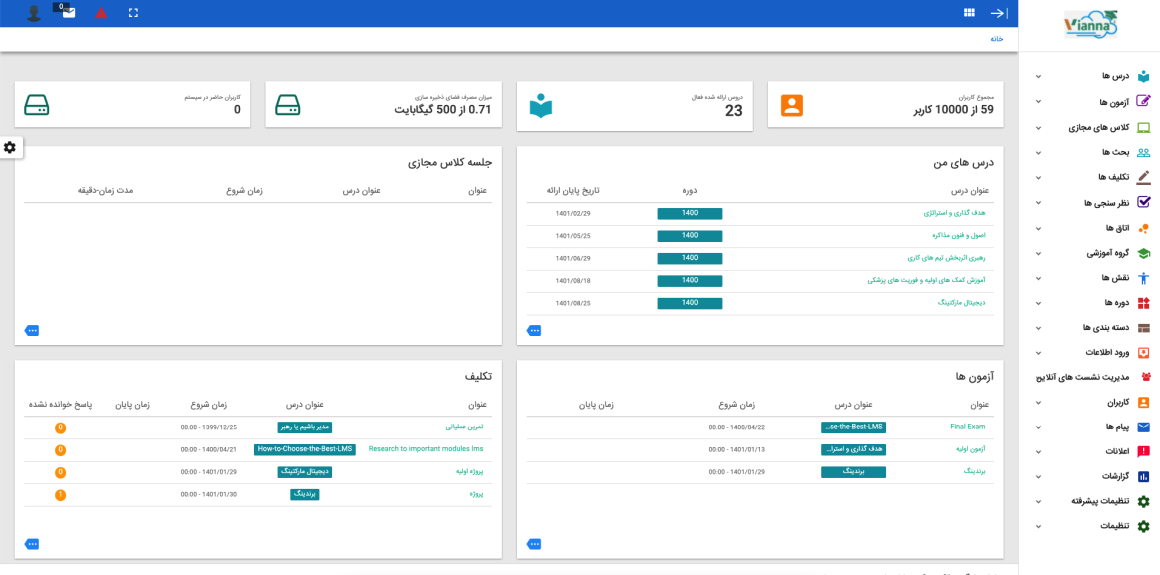This screenshot has height=575, width=1160.
Task: Open the user profile avatar icon
Action: 33,13
